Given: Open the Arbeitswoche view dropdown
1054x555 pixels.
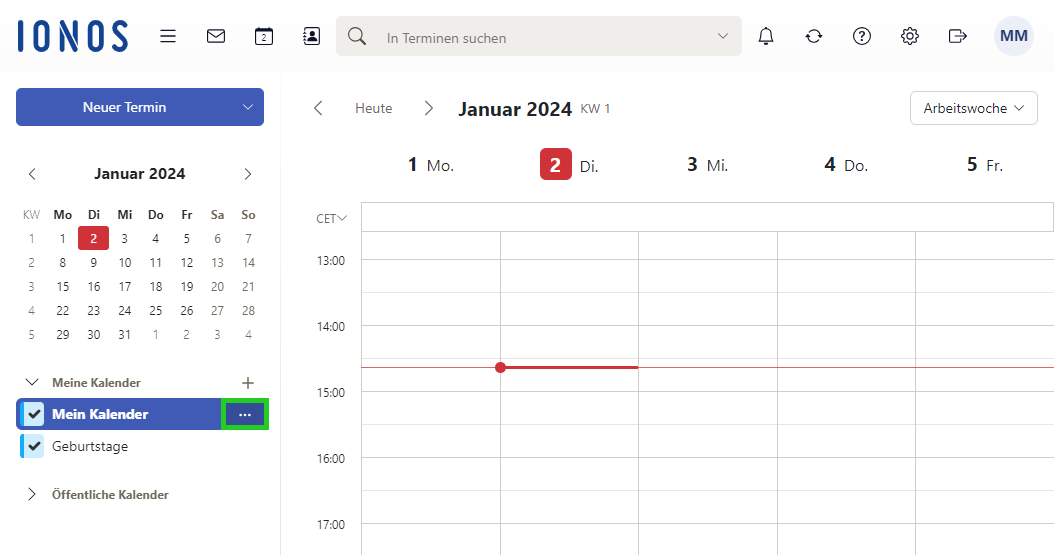Looking at the screenshot, I should point(973,108).
